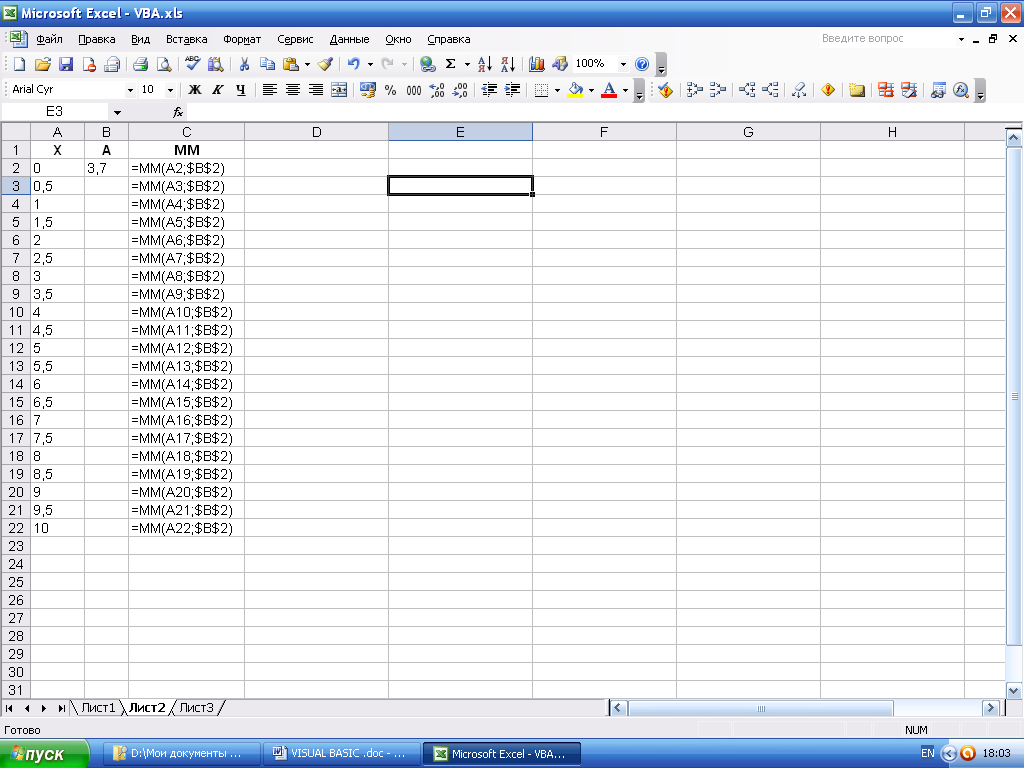Click the AutoSum sigma icon
Viewport: 1024px width, 768px height.
coord(451,64)
